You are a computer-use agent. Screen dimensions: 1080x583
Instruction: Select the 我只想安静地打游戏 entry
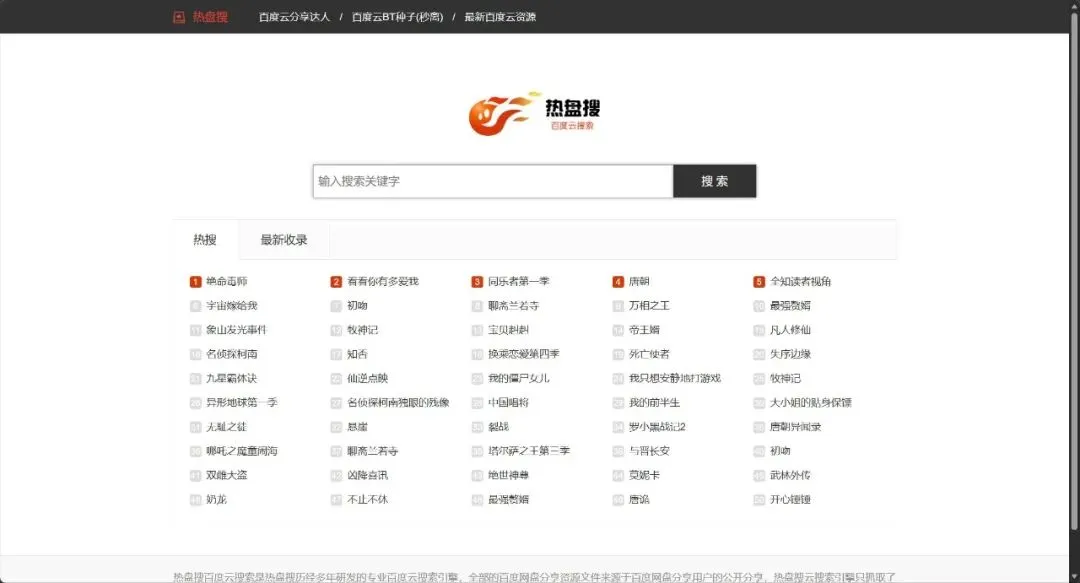(x=675, y=378)
